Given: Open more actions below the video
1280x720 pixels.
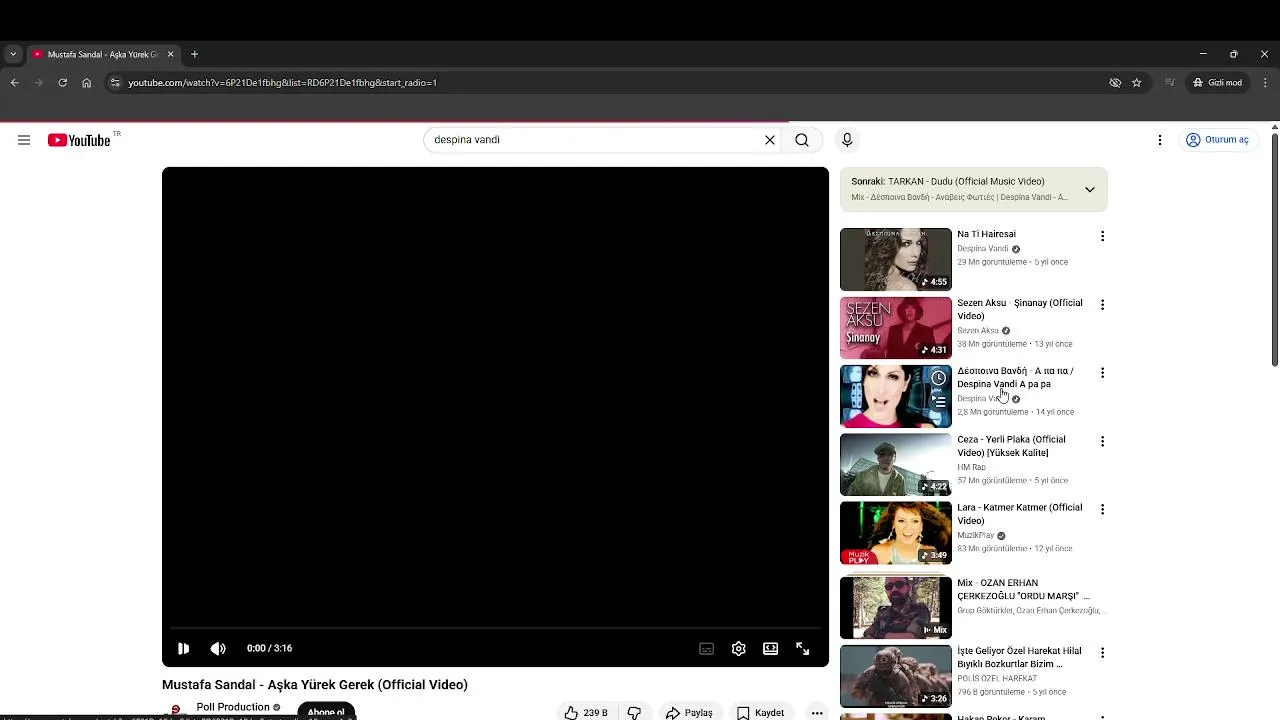Looking at the screenshot, I should tap(817, 713).
